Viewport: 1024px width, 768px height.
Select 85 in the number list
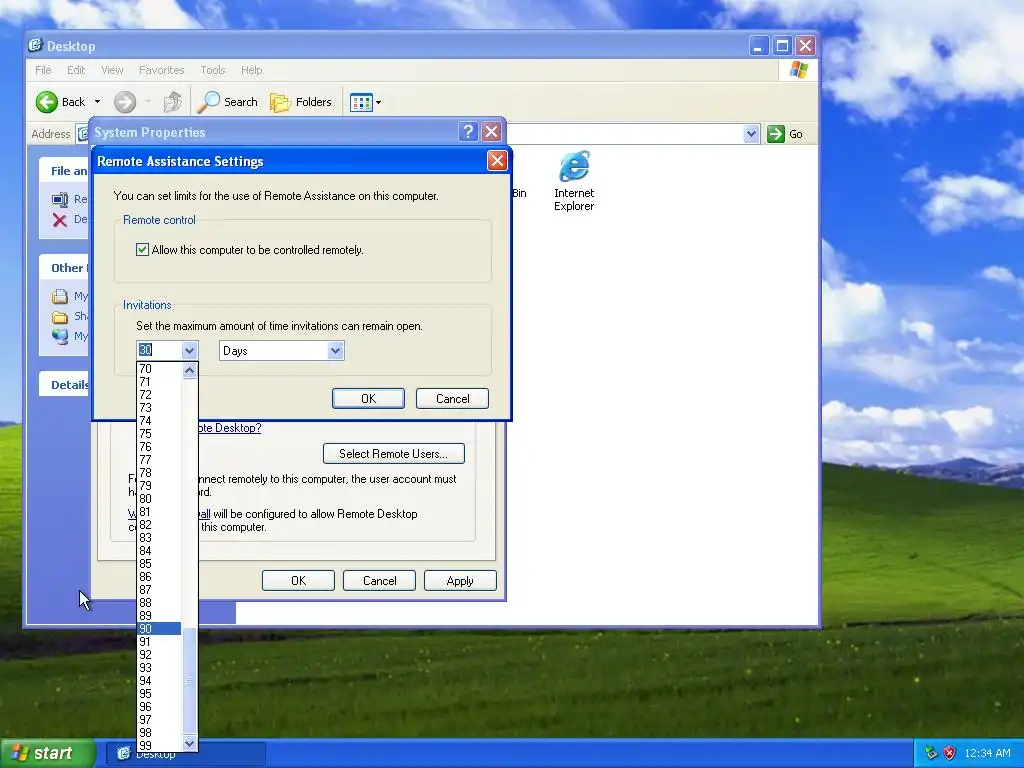(x=159, y=564)
